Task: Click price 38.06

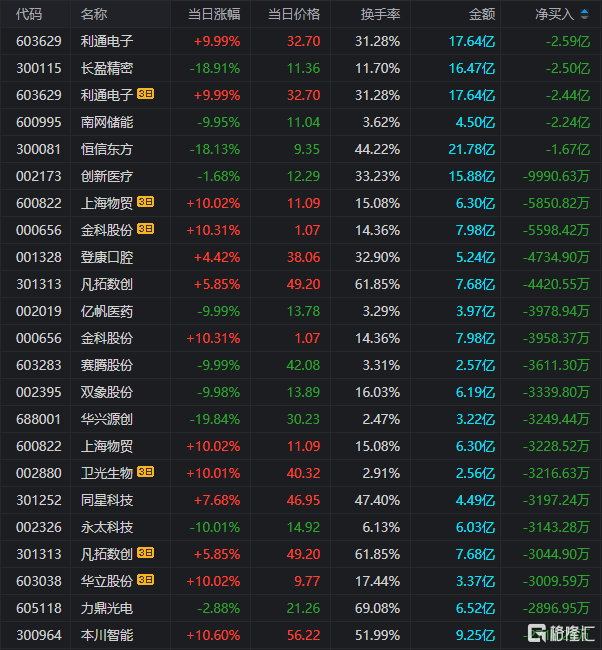Action: pyautogui.click(x=303, y=257)
